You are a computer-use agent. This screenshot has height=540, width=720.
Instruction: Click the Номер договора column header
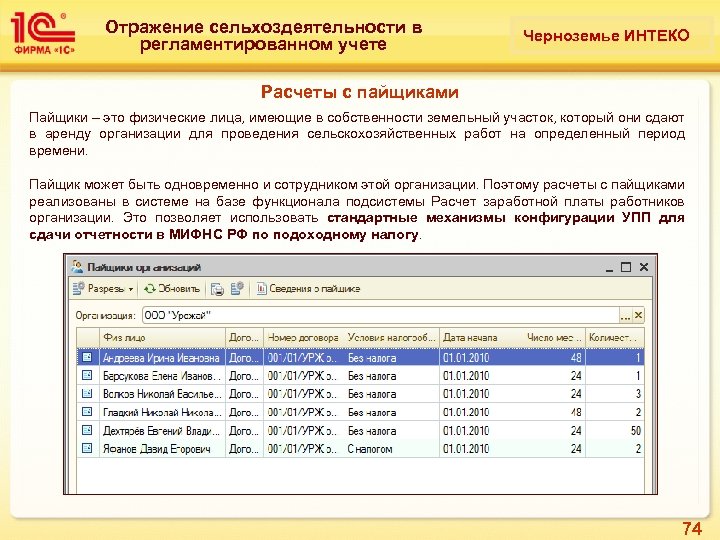(304, 338)
